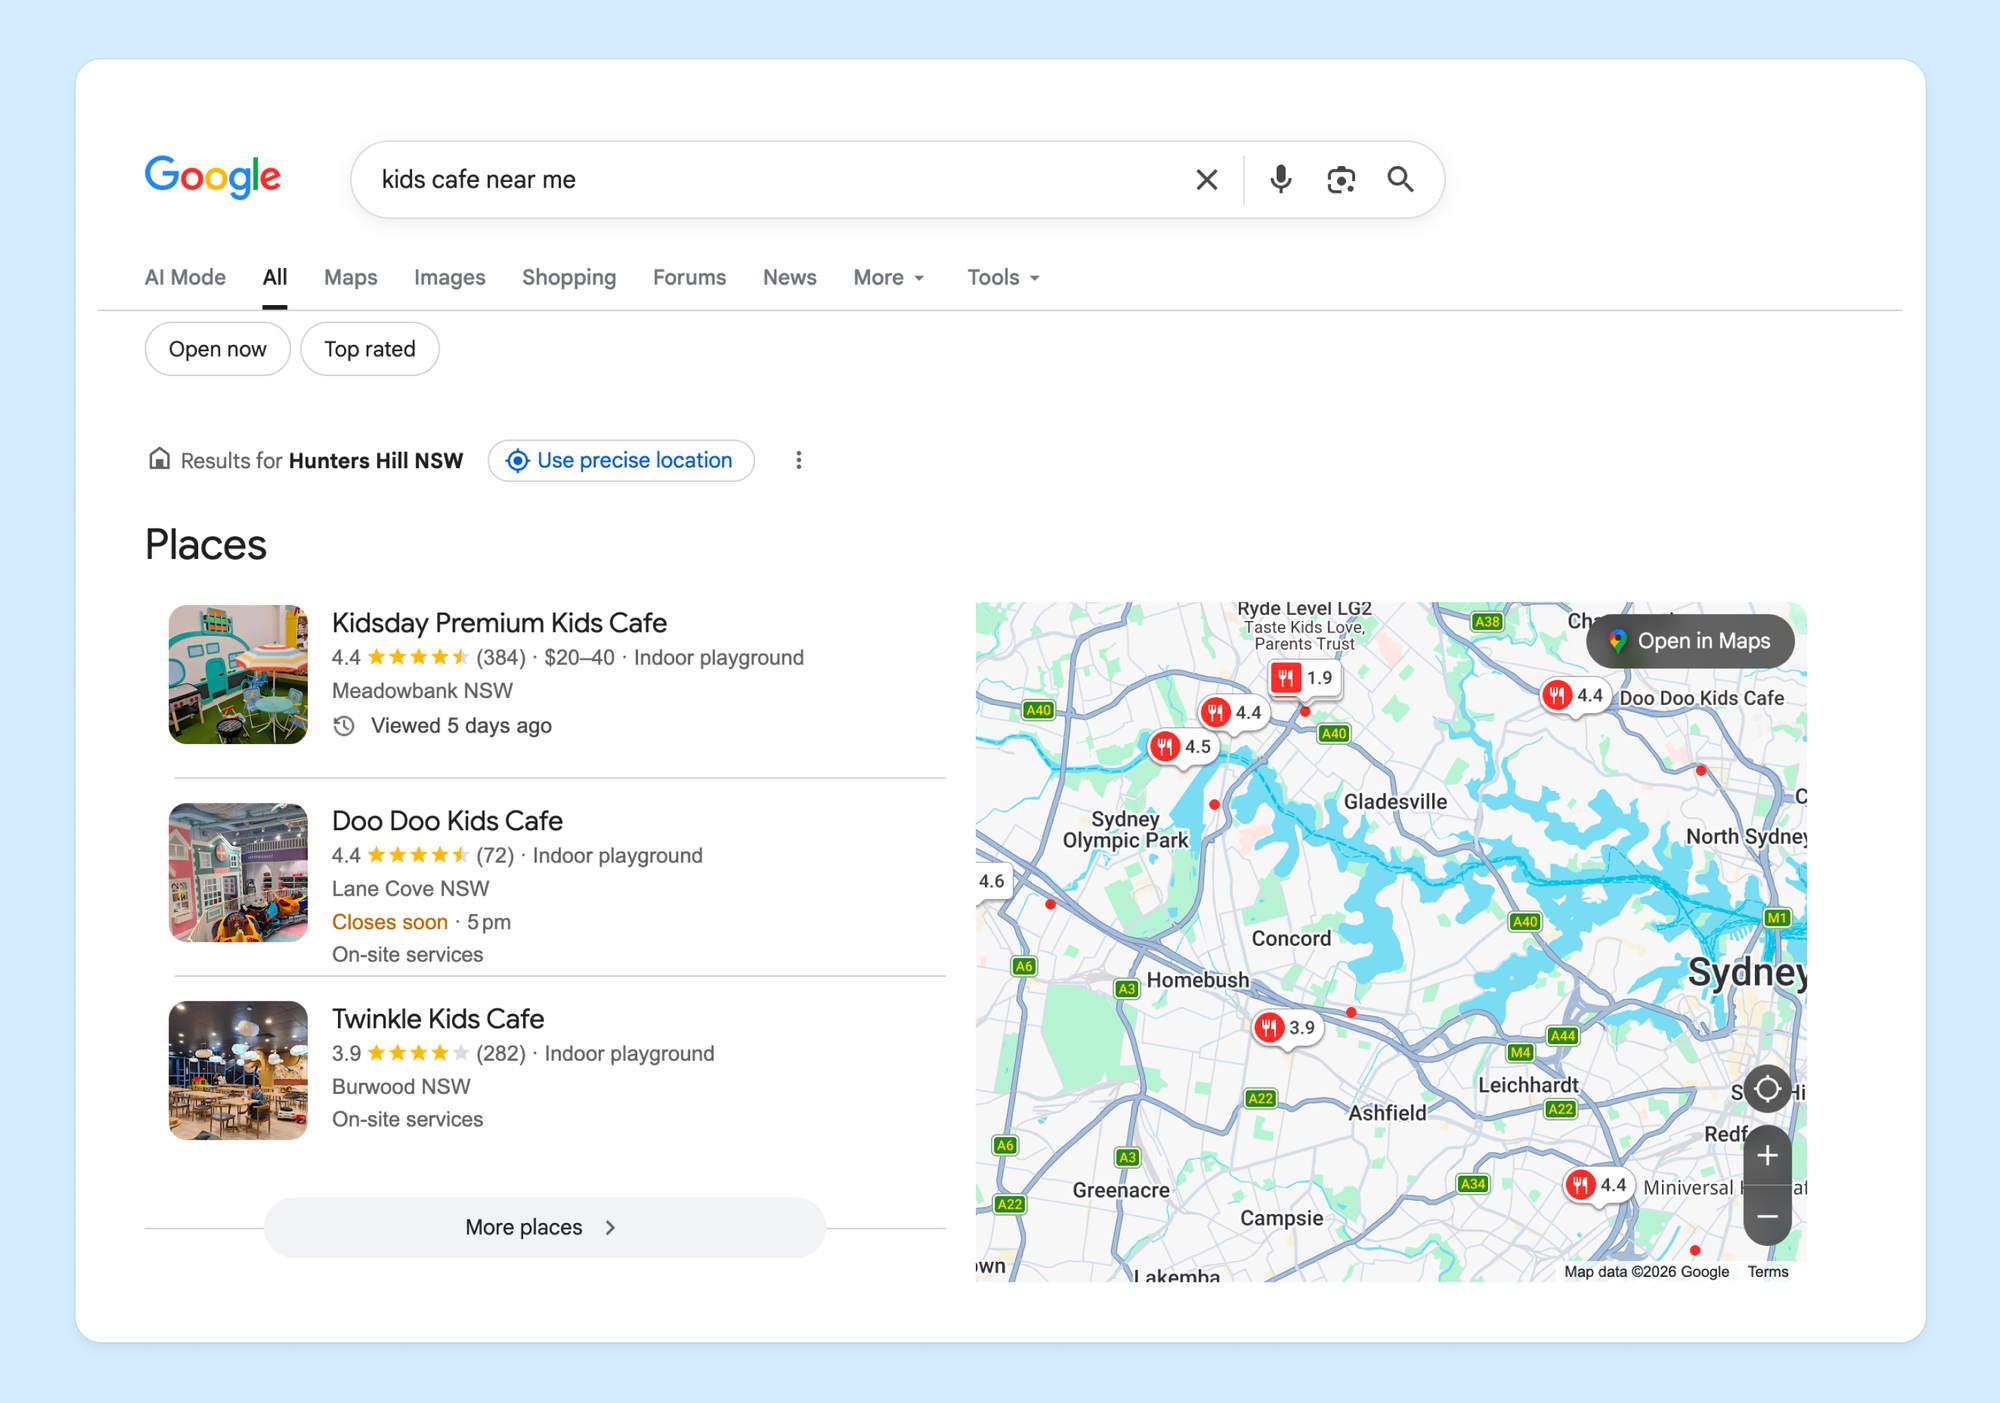Open the results in Google Maps

1690,641
